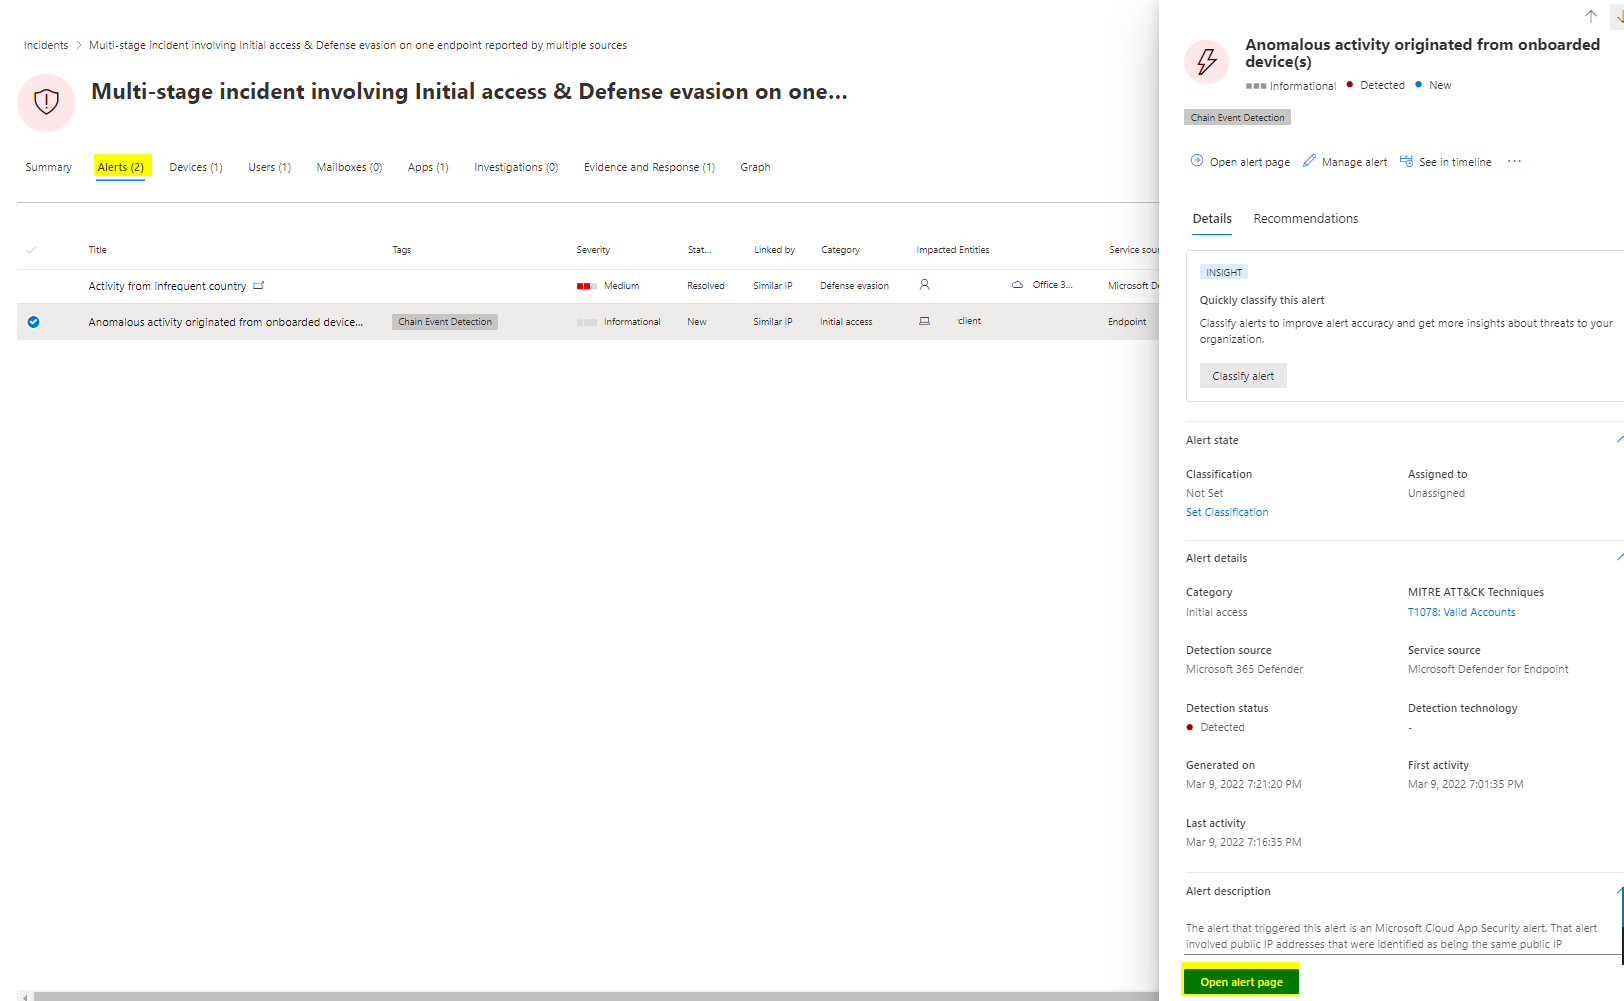Click the incident shield icon
This screenshot has height=1001, width=1624.
[x=46, y=102]
